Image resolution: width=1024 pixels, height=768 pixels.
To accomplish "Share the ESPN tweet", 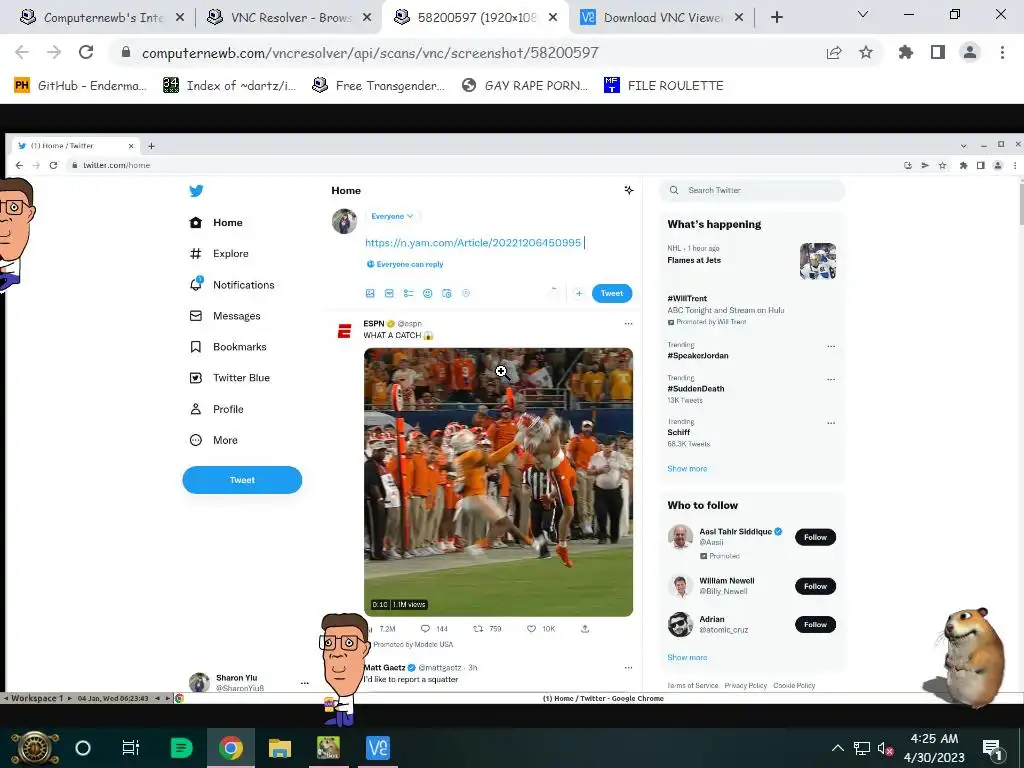I will pyautogui.click(x=585, y=629).
